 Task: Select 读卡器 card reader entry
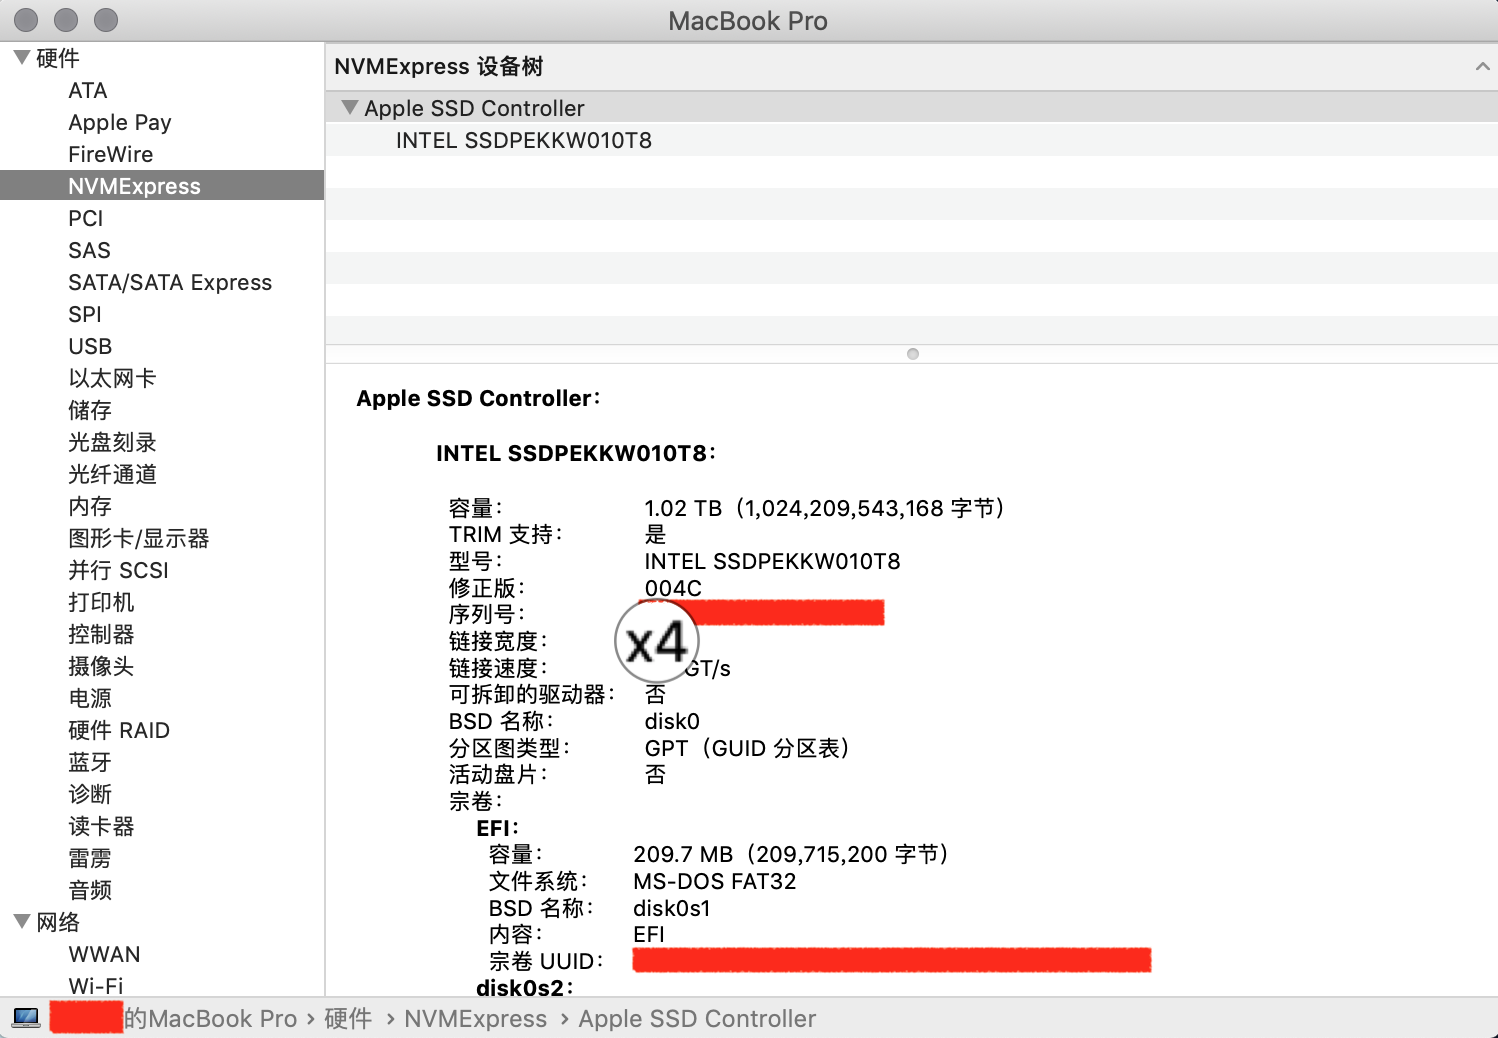(101, 826)
